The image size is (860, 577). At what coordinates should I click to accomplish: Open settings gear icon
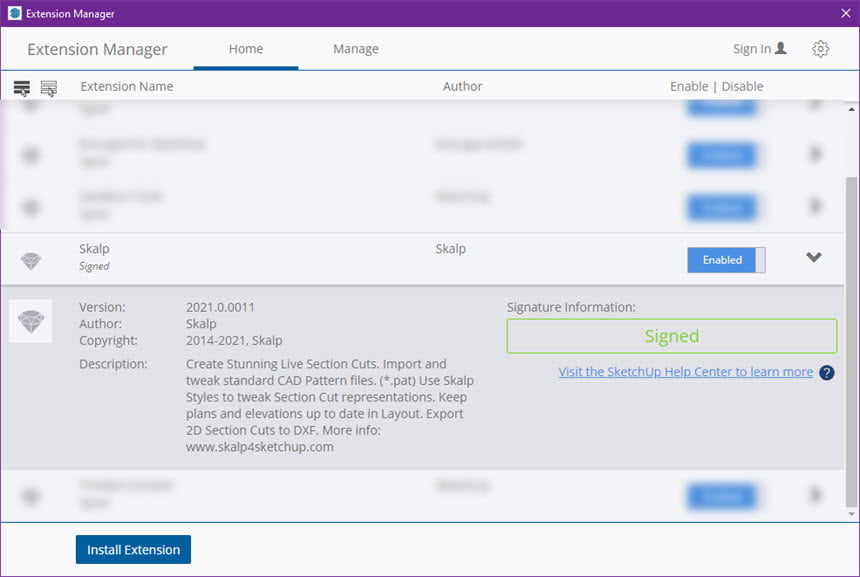click(820, 49)
